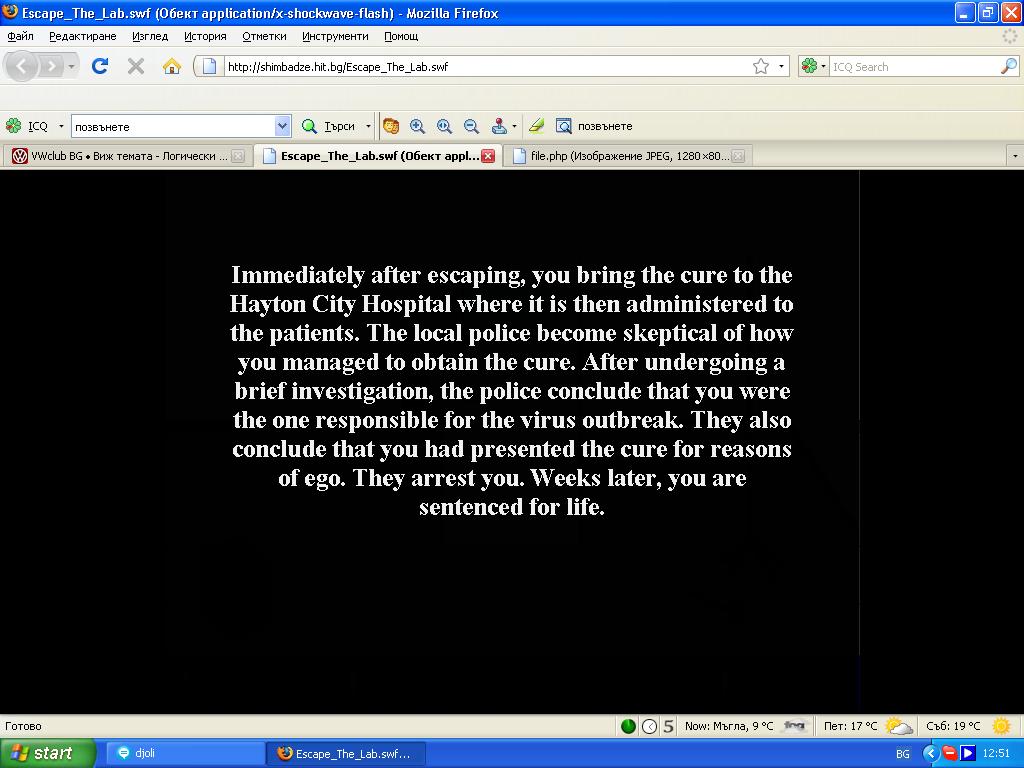Click the ICQ toolbar flower logo
The width and height of the screenshot is (1024, 768).
(14, 126)
